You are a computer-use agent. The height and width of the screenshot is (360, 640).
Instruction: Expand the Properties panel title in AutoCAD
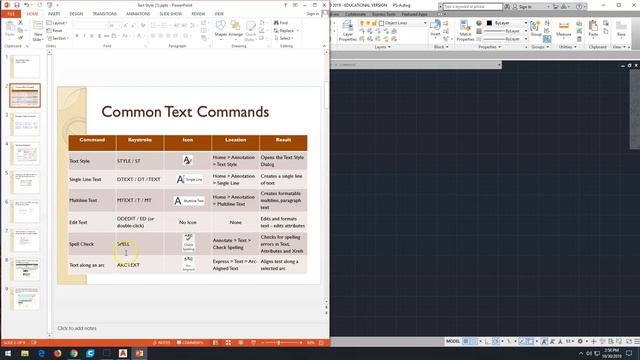click(489, 47)
